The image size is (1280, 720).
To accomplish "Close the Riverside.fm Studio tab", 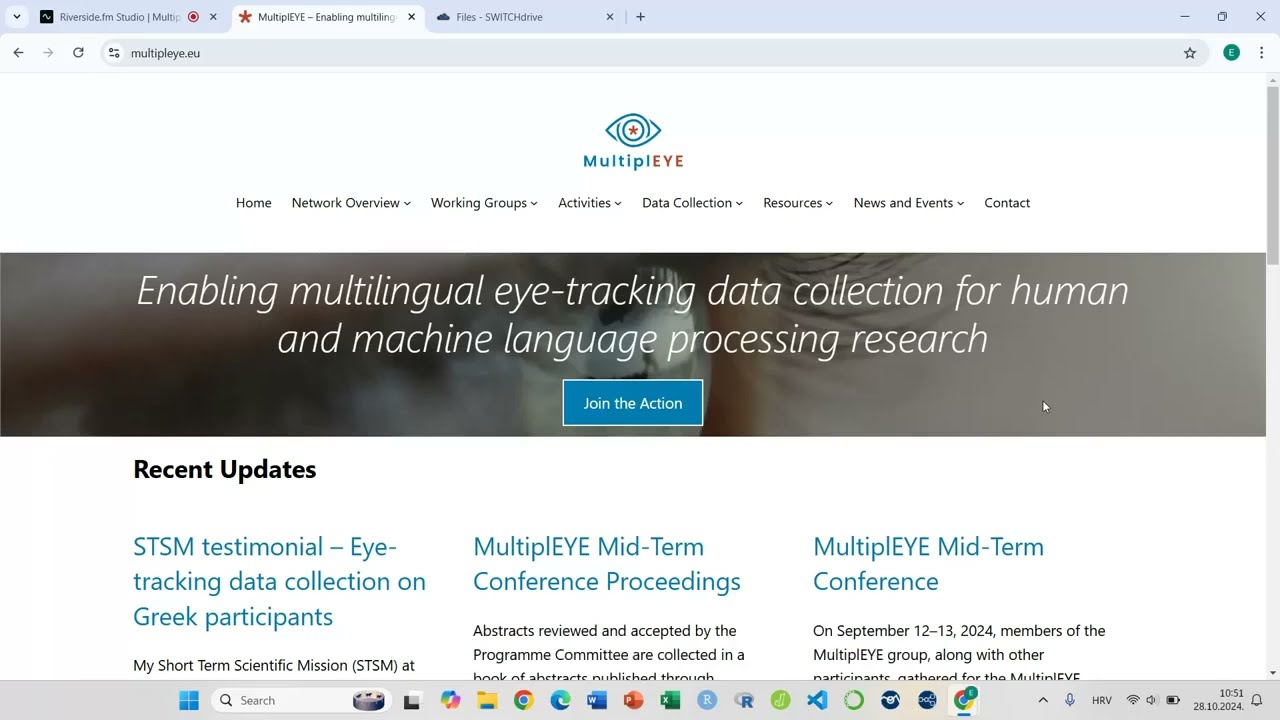I will click(213, 17).
